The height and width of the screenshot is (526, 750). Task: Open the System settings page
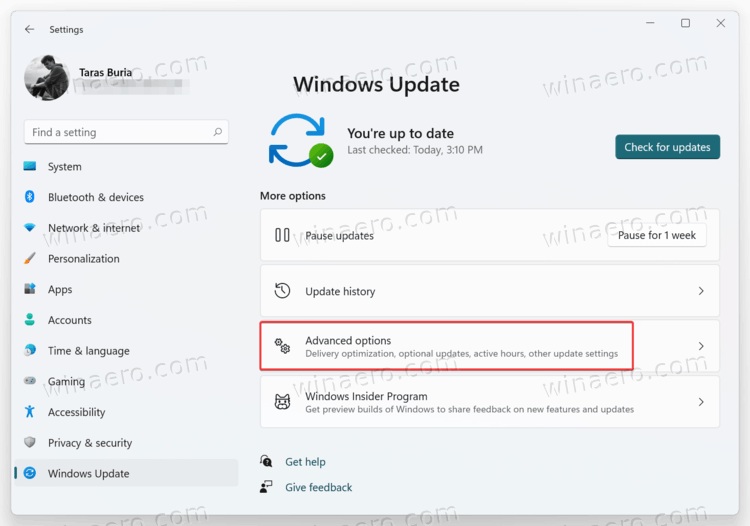[65, 167]
